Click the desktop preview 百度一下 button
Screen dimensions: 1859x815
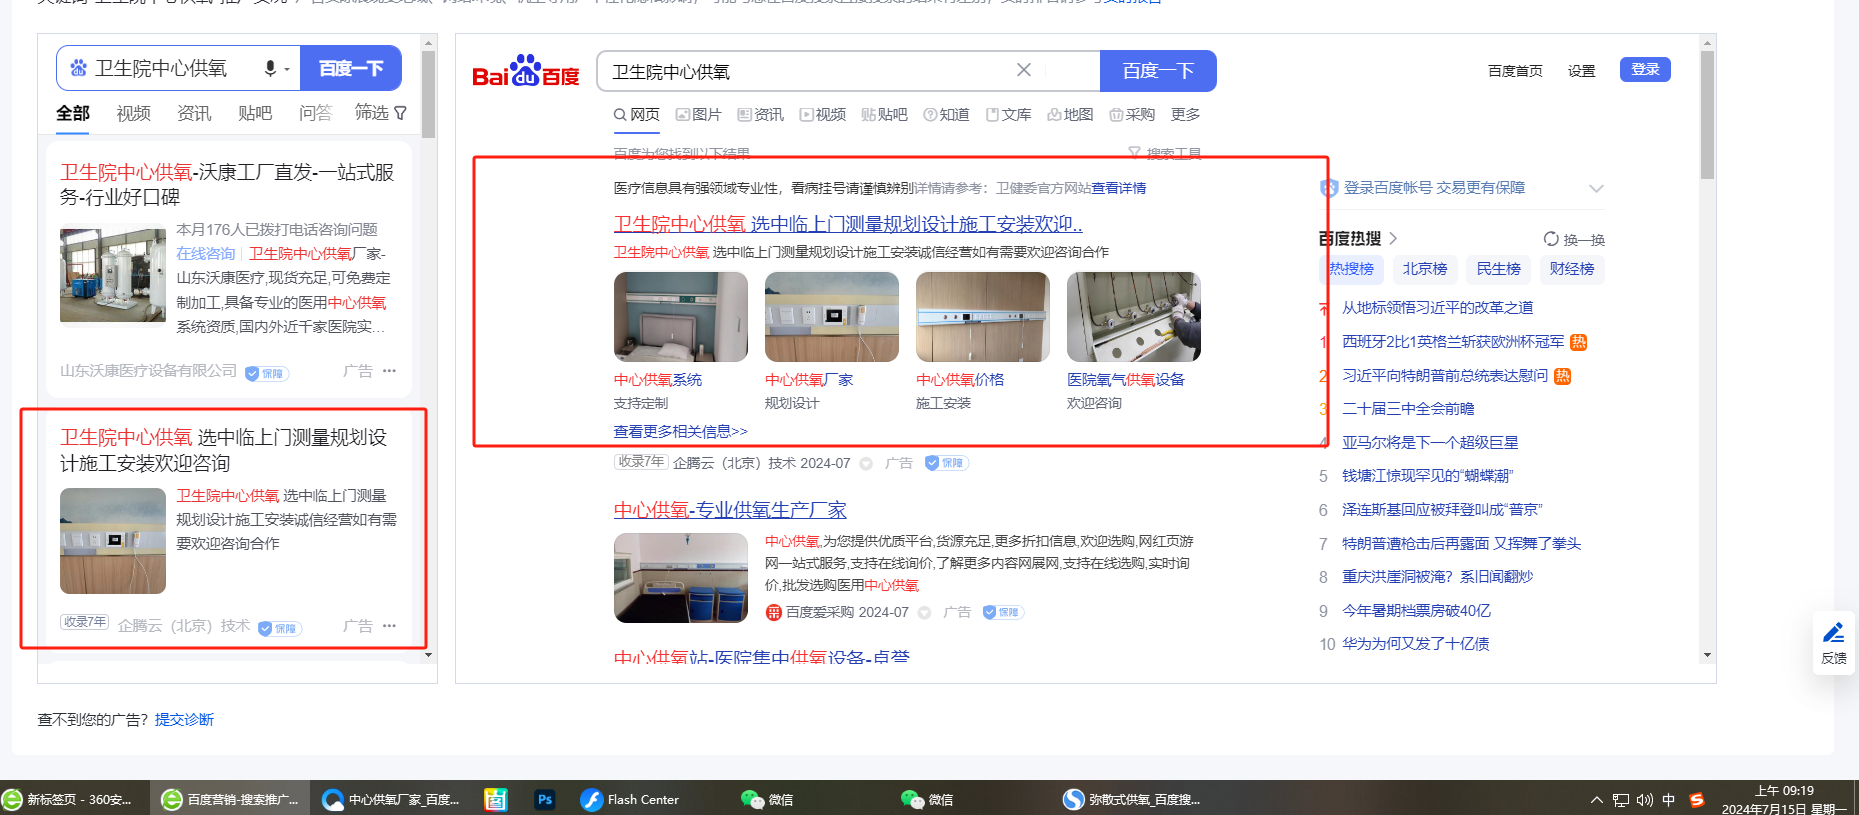click(x=1158, y=71)
